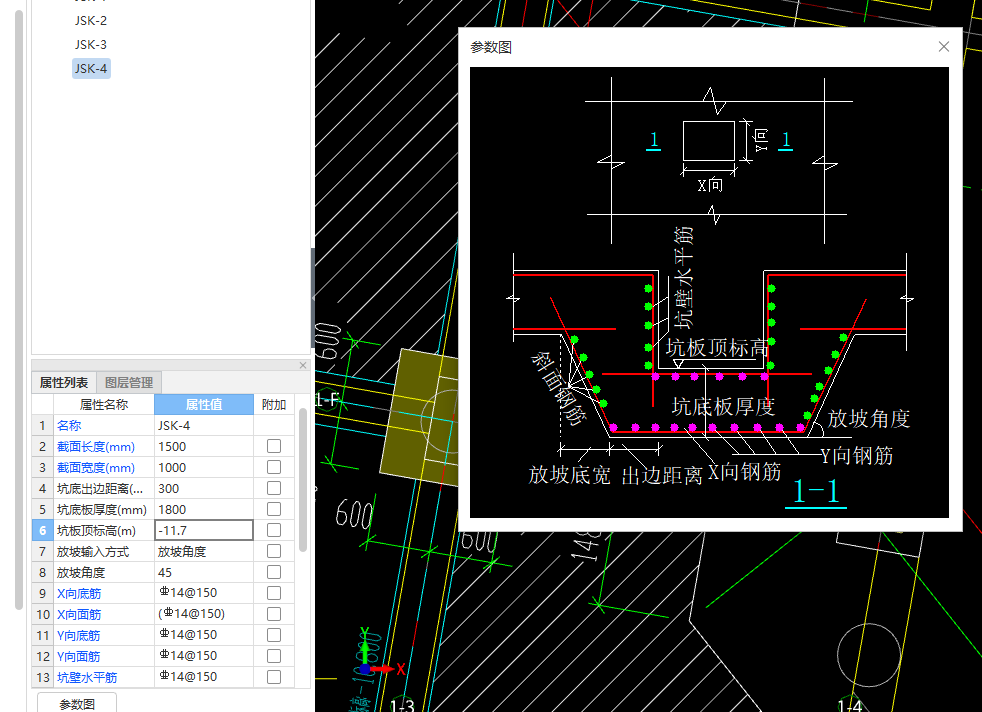The width and height of the screenshot is (982, 712).
Task: Click the 截面宽度(mm) property label
Action: pos(96,467)
